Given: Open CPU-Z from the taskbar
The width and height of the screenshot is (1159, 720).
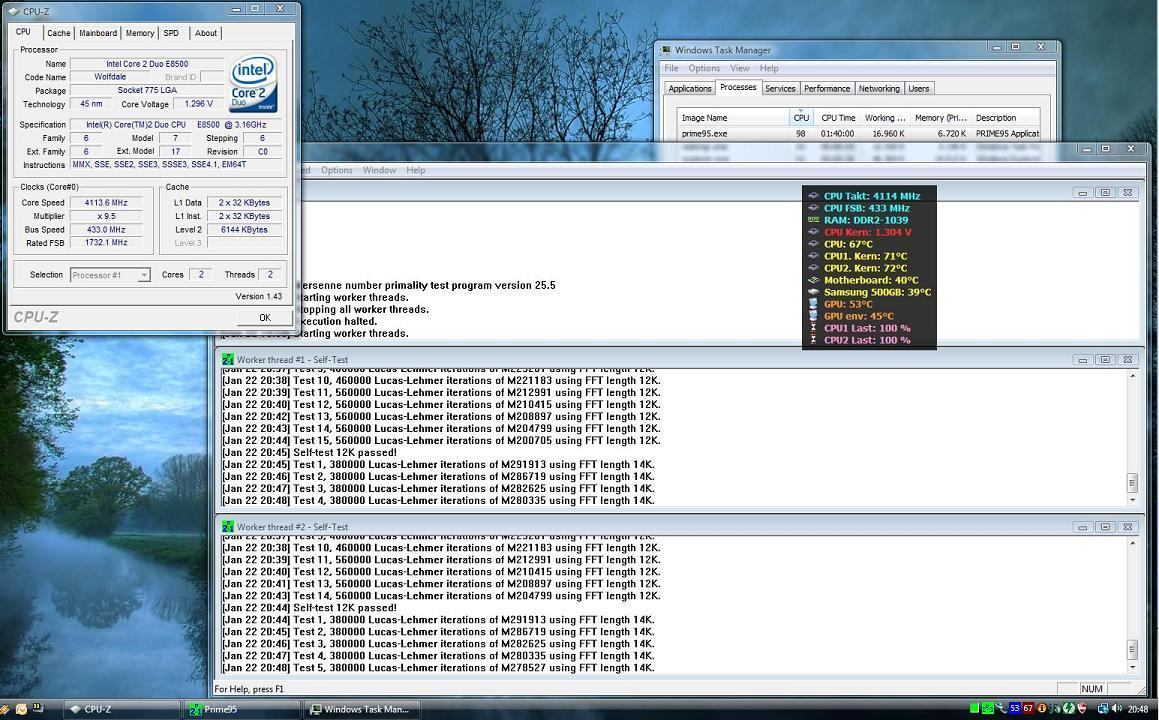Looking at the screenshot, I should [x=122, y=709].
